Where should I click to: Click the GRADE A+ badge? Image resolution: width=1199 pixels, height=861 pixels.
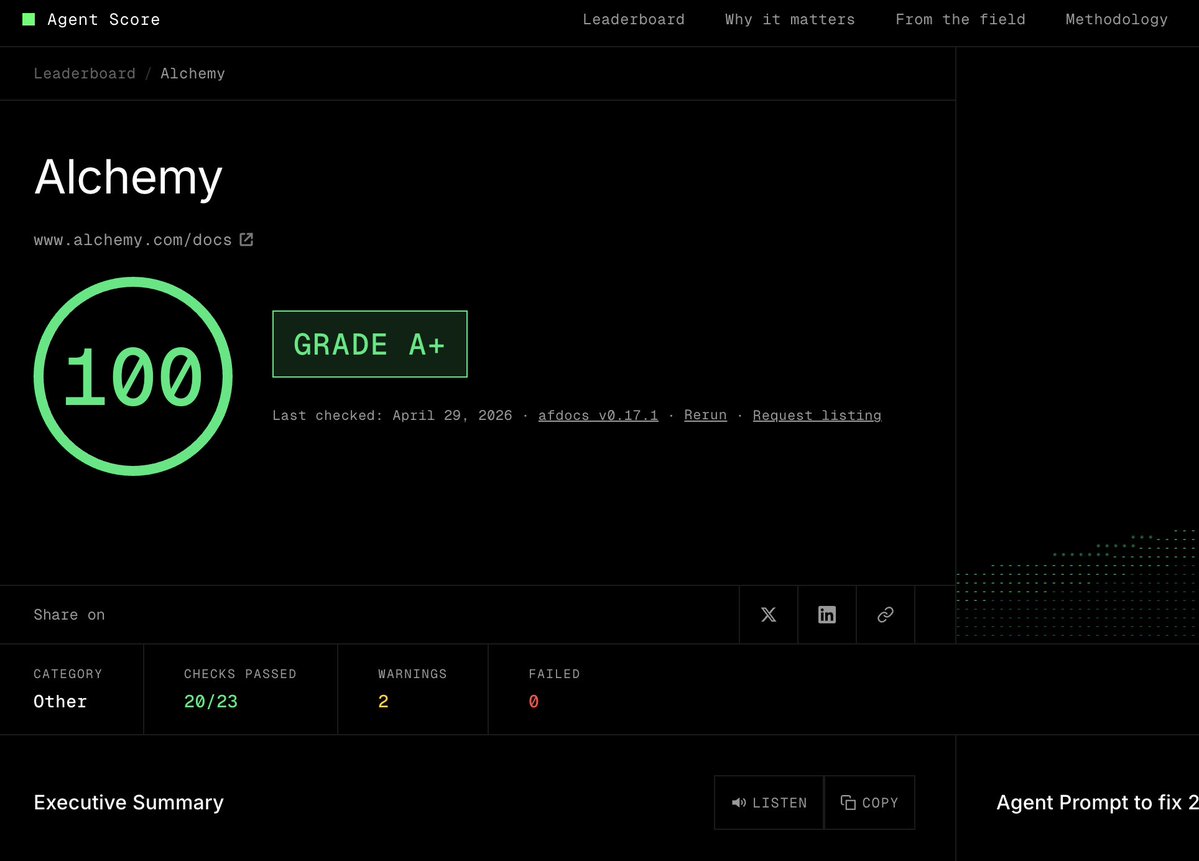(x=369, y=344)
